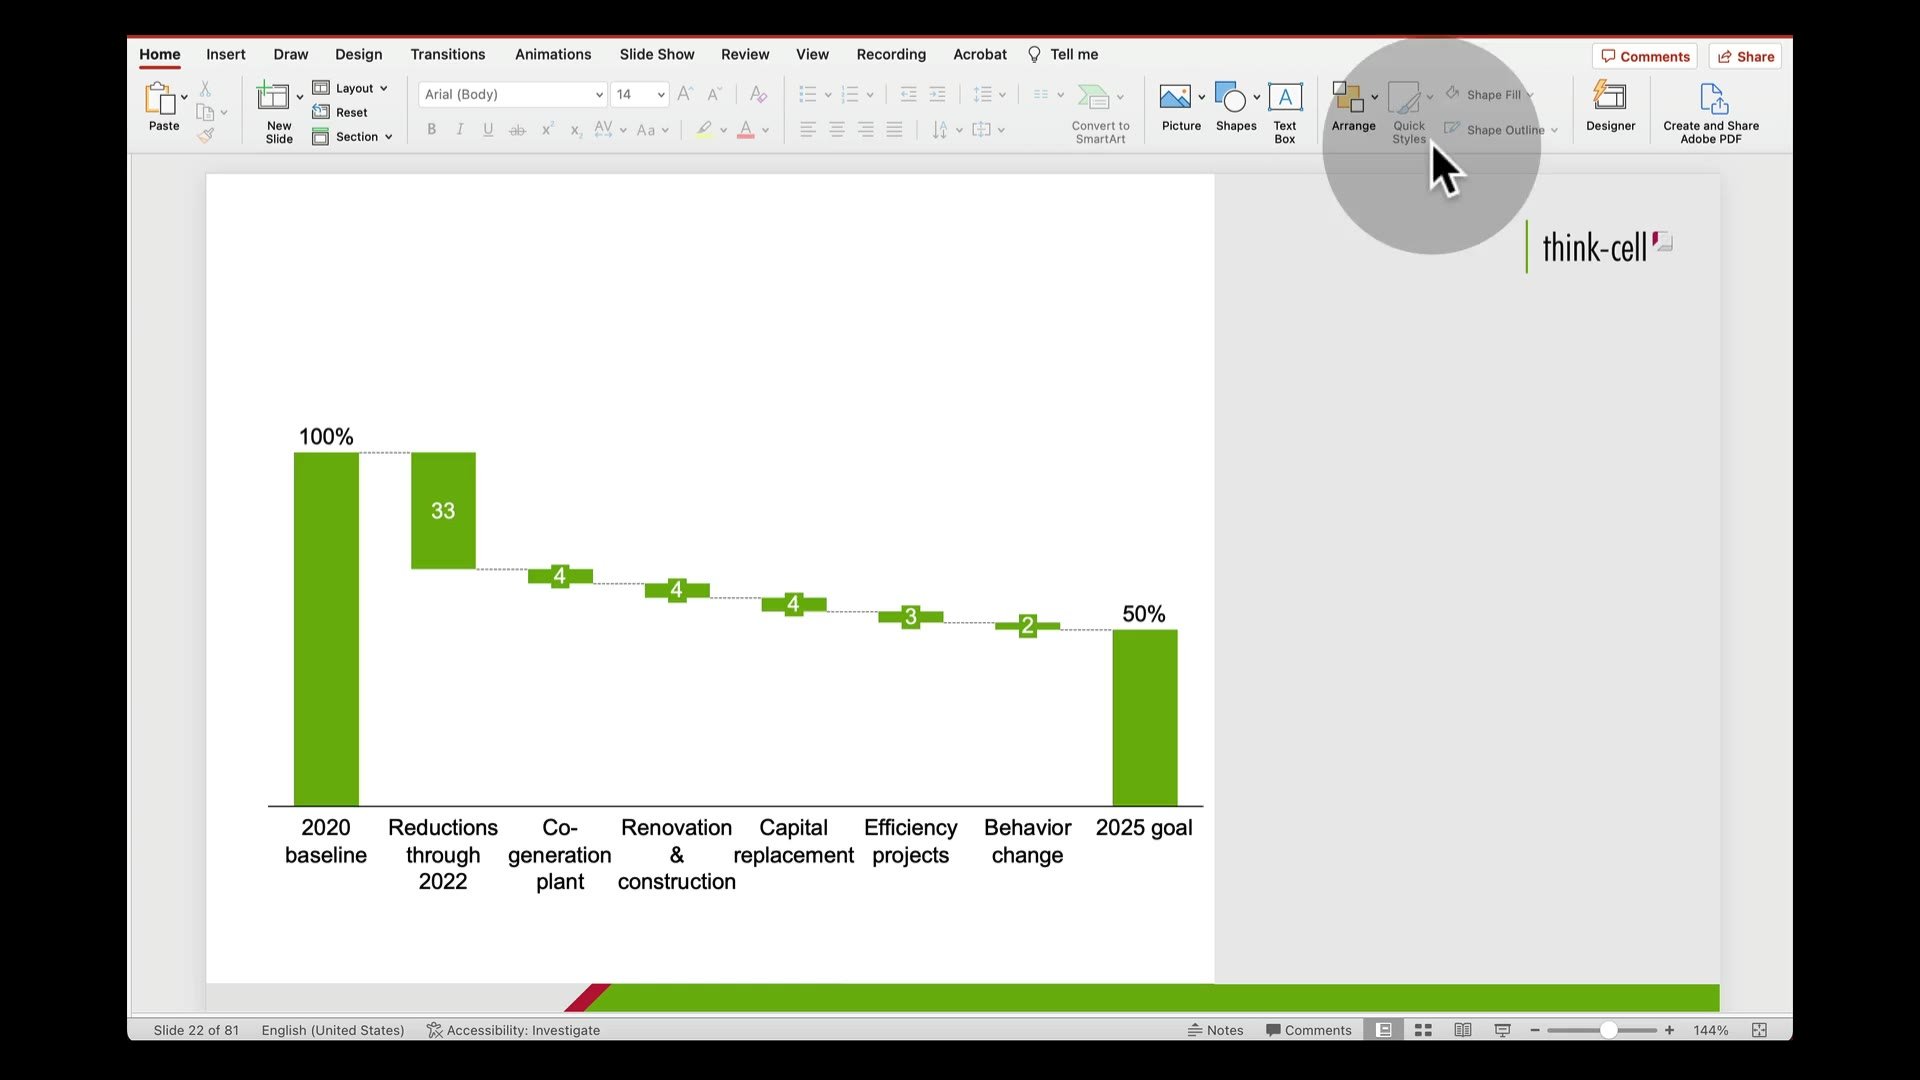1920x1080 pixels.
Task: Justify the text
Action: [x=895, y=129]
